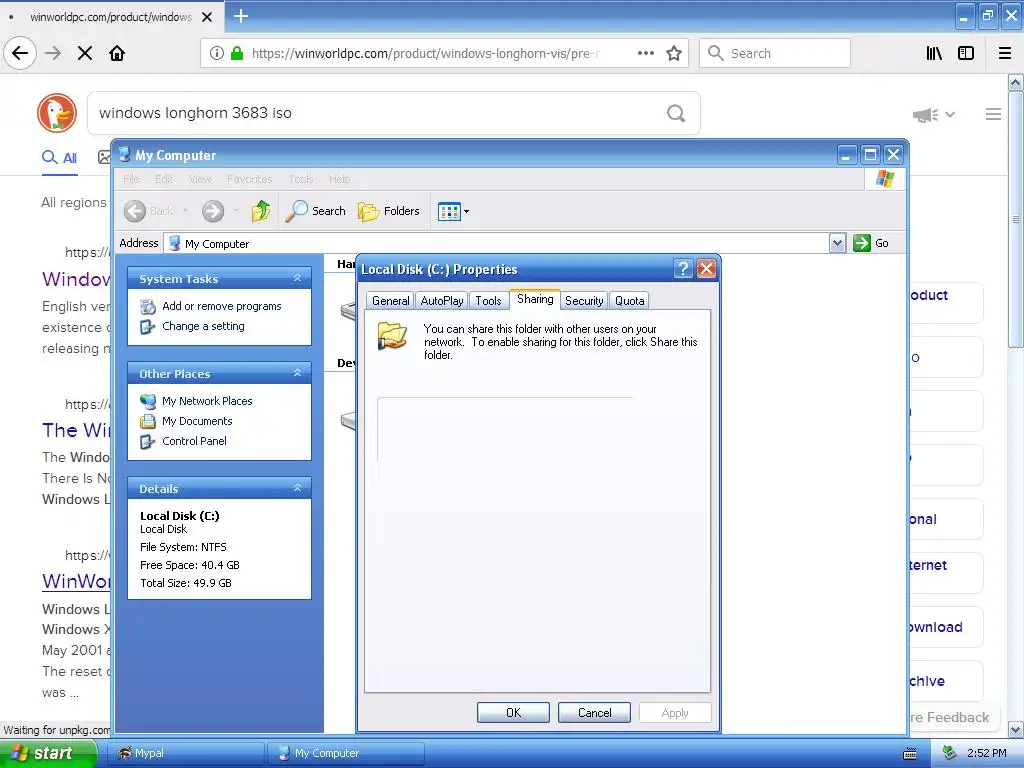Open DuckDuckGo side menu icon
This screenshot has height=768, width=1024.
pos(993,114)
